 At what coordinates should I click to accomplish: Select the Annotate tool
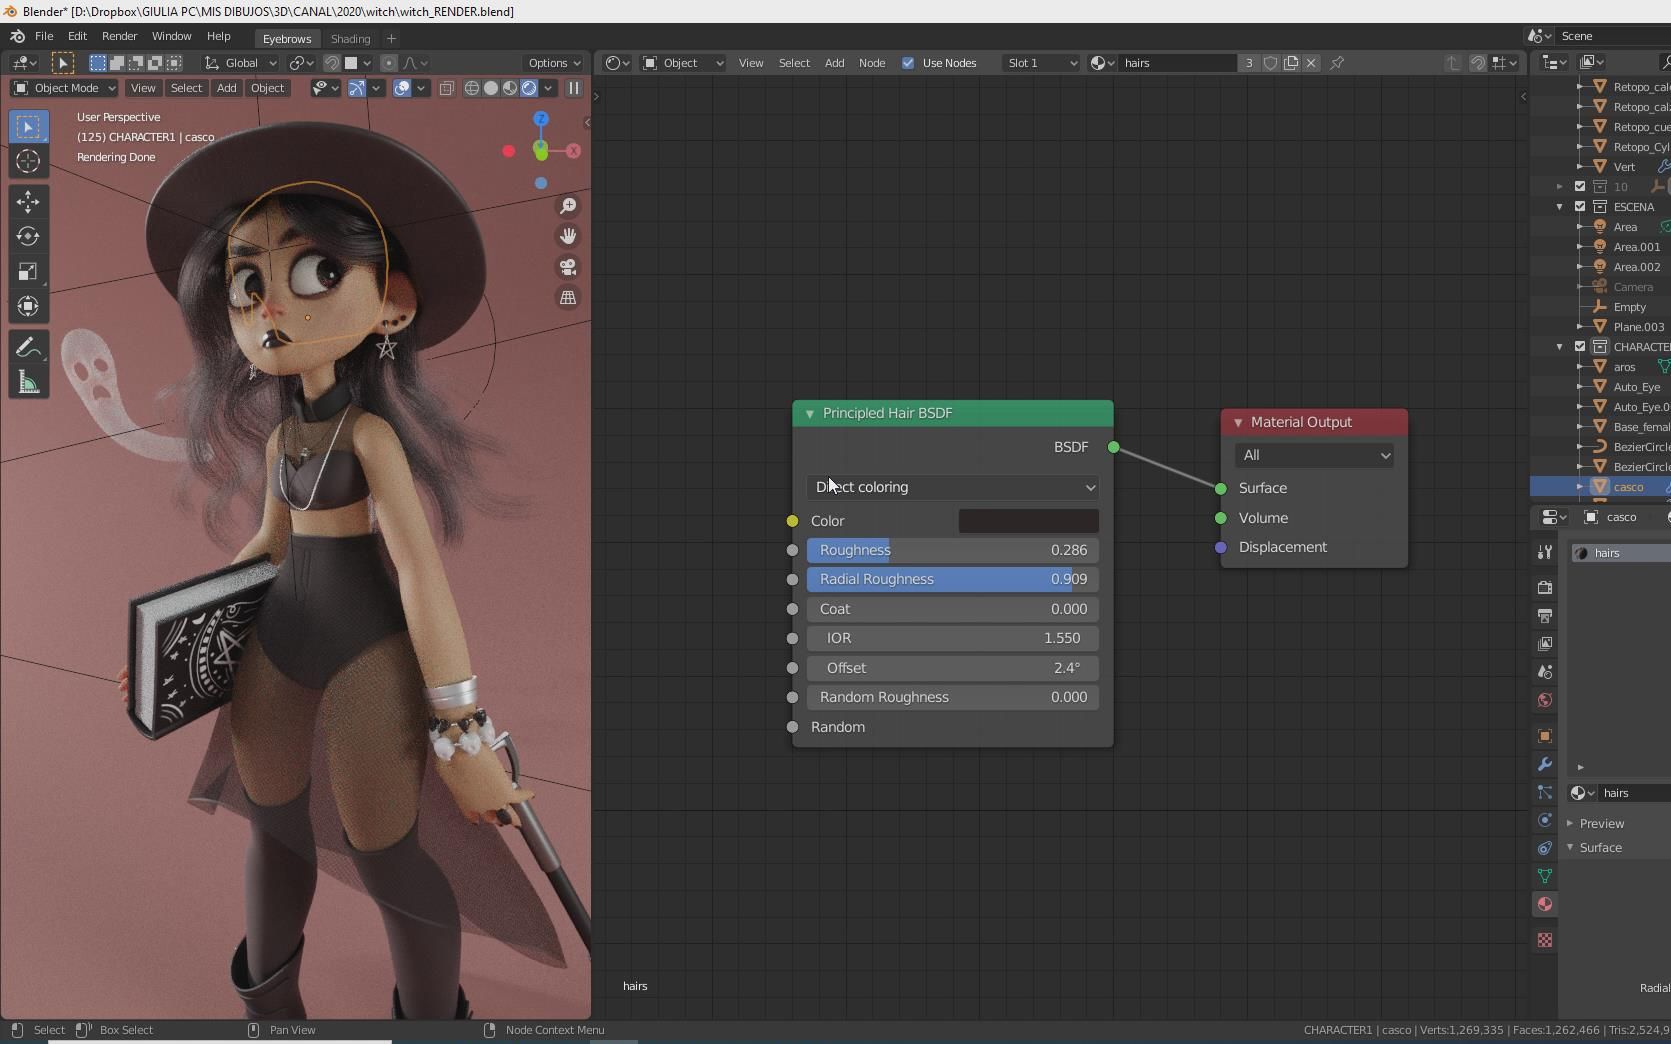coord(28,347)
